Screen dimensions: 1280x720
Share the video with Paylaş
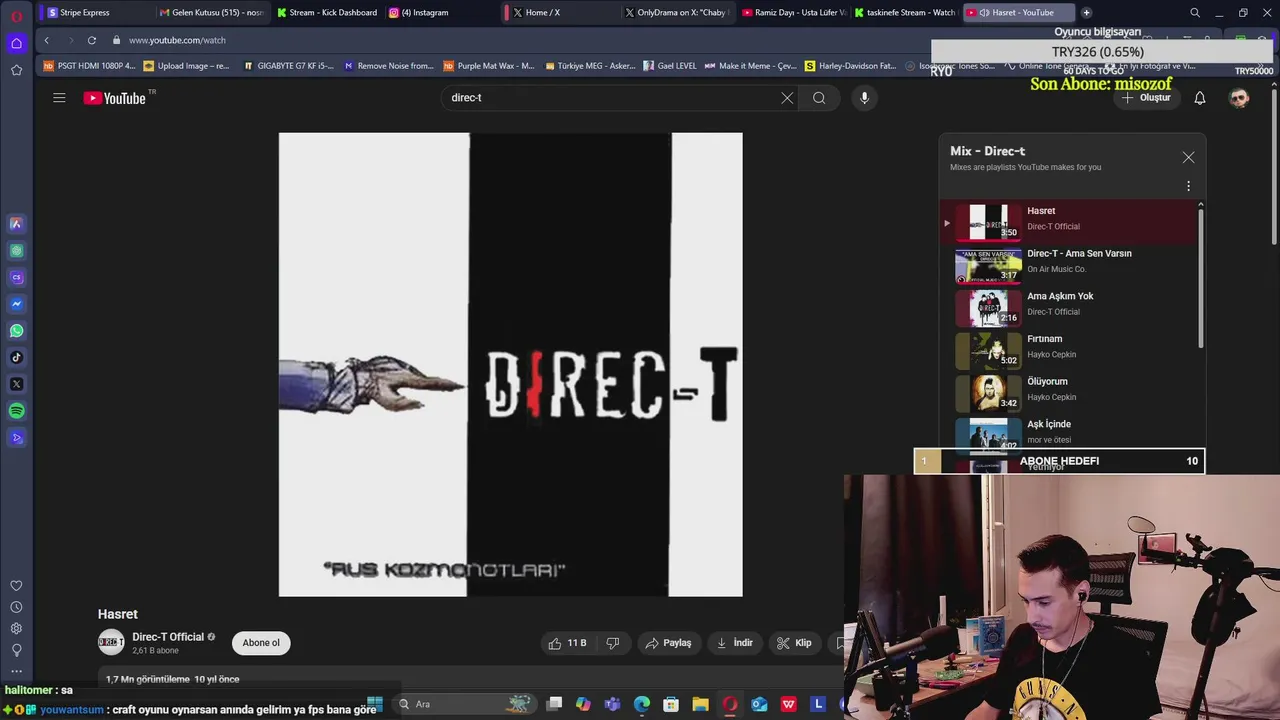[668, 643]
